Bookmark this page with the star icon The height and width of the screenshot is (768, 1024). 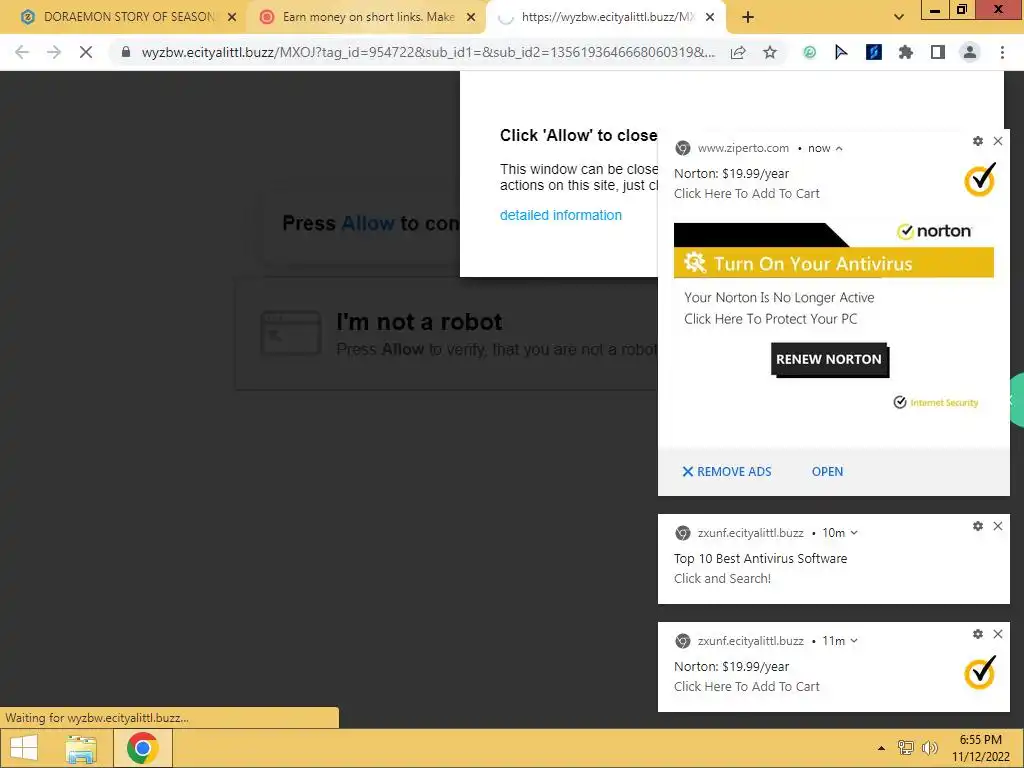770,52
